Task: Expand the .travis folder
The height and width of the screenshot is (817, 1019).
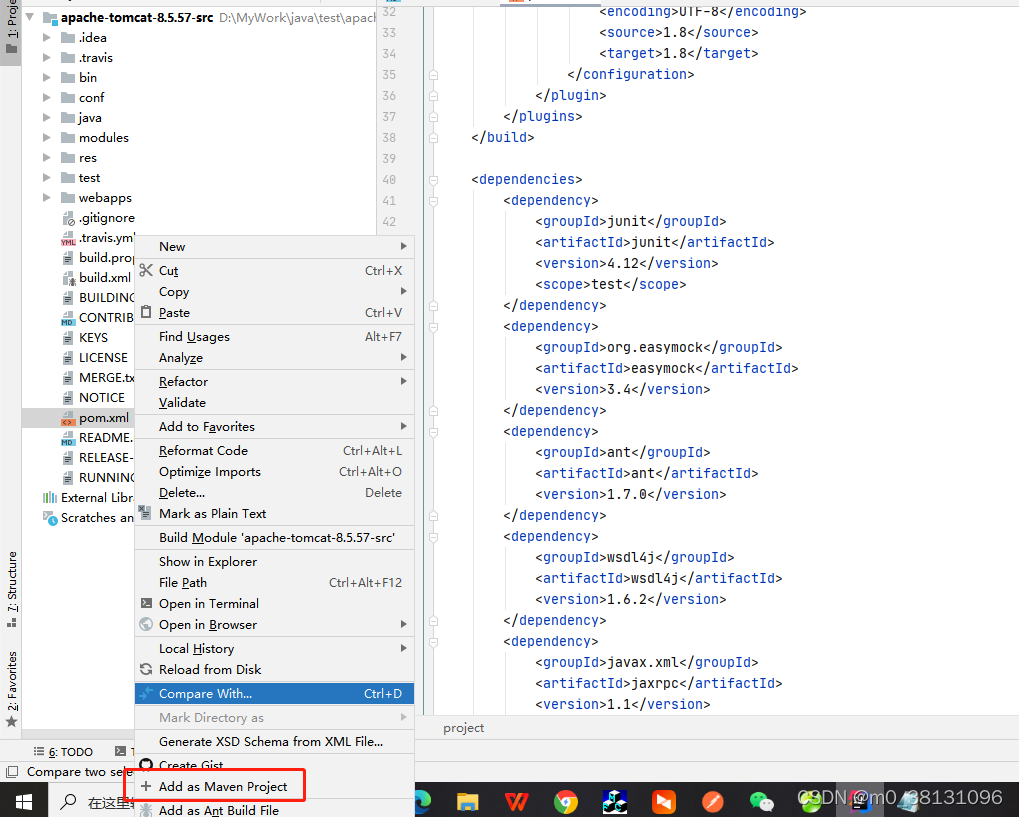Action: click(x=47, y=58)
